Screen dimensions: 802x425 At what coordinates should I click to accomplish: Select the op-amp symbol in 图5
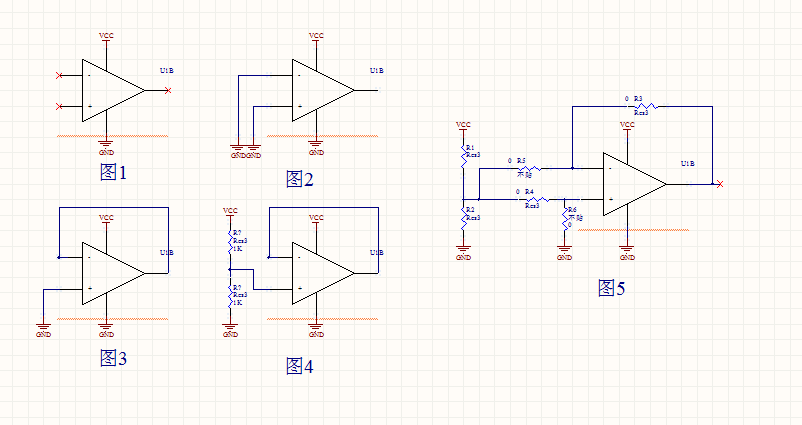[632, 184]
